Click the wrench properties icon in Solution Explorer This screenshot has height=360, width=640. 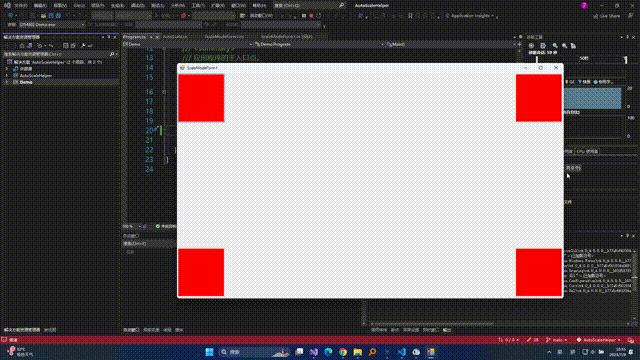(x=83, y=46)
